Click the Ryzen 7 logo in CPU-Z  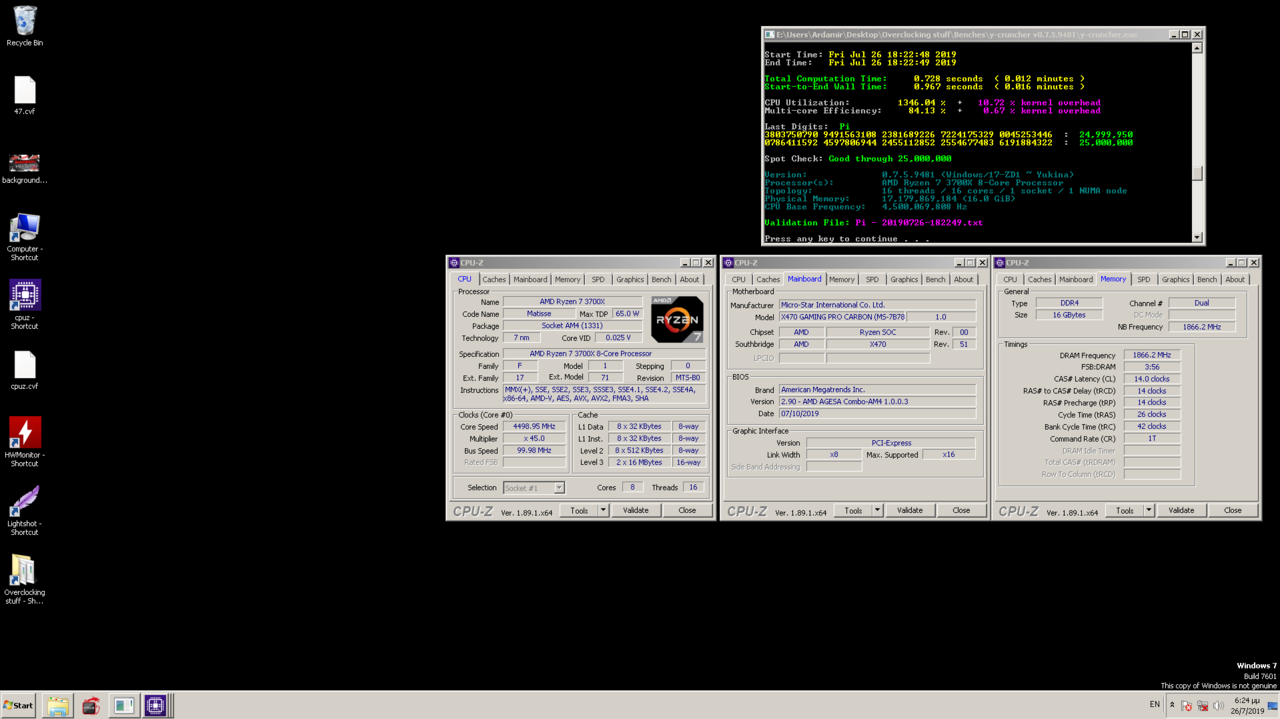[677, 319]
